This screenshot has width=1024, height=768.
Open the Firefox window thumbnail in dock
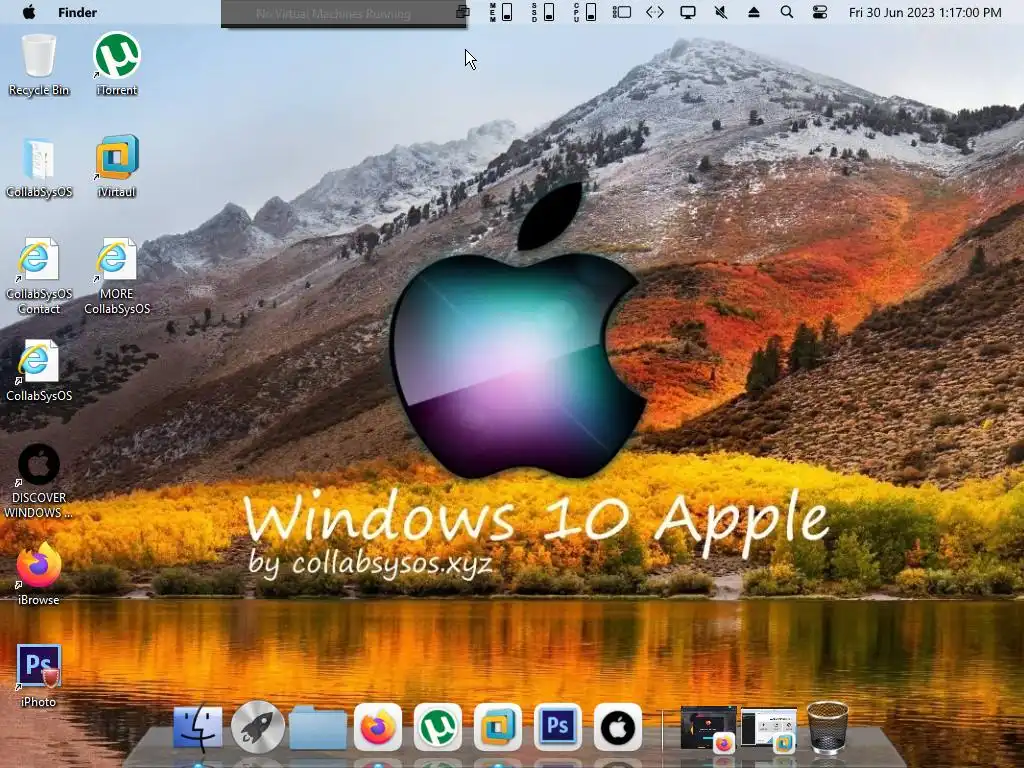pyautogui.click(x=709, y=728)
